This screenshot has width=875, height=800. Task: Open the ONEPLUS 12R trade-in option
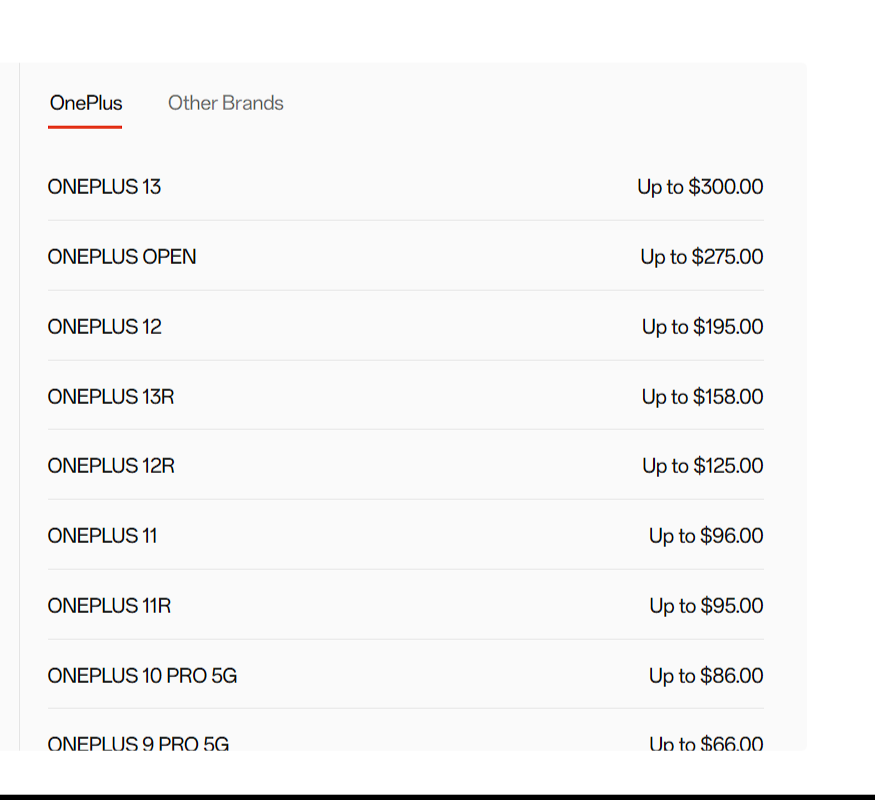[110, 466]
